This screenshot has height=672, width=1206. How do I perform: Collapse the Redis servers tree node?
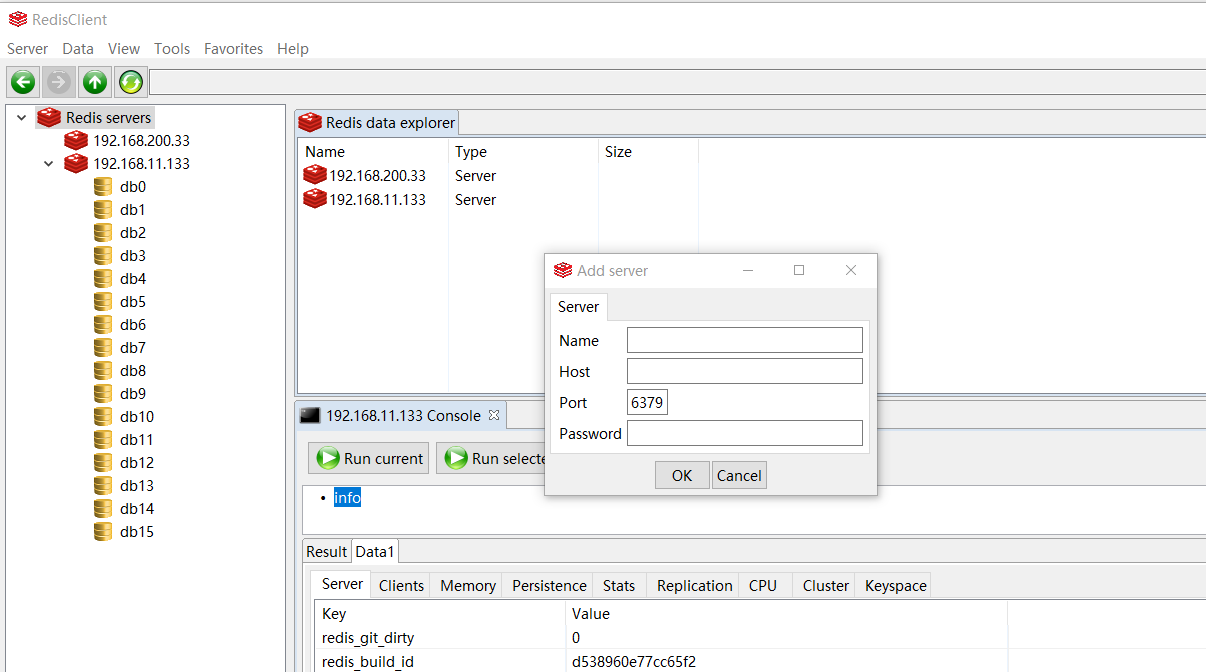(x=21, y=117)
